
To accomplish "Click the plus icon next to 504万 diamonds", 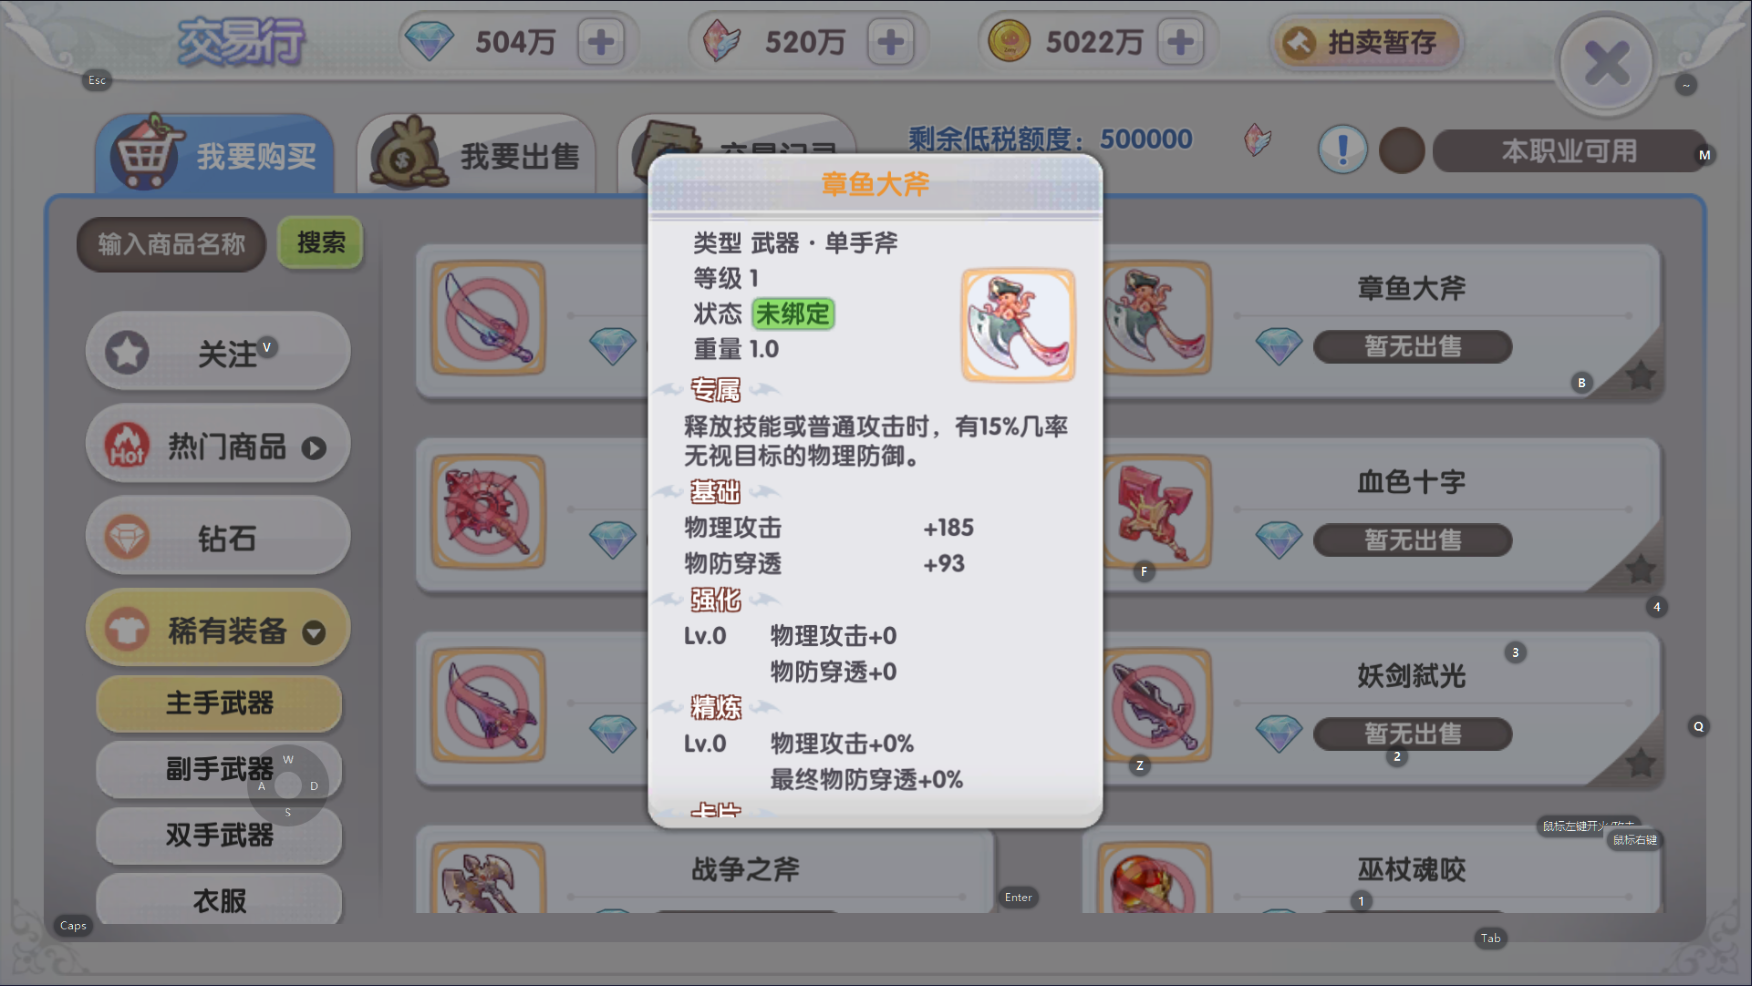I will (601, 42).
